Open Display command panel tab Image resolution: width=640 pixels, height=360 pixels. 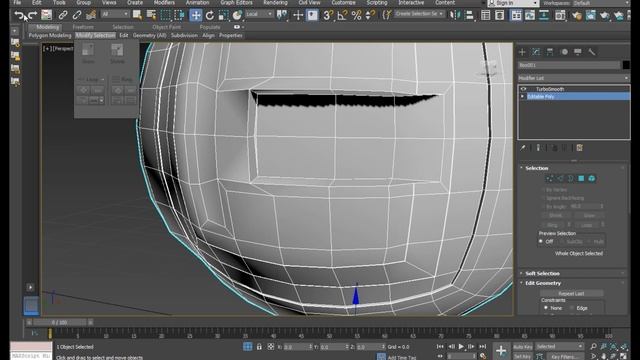(x=578, y=52)
